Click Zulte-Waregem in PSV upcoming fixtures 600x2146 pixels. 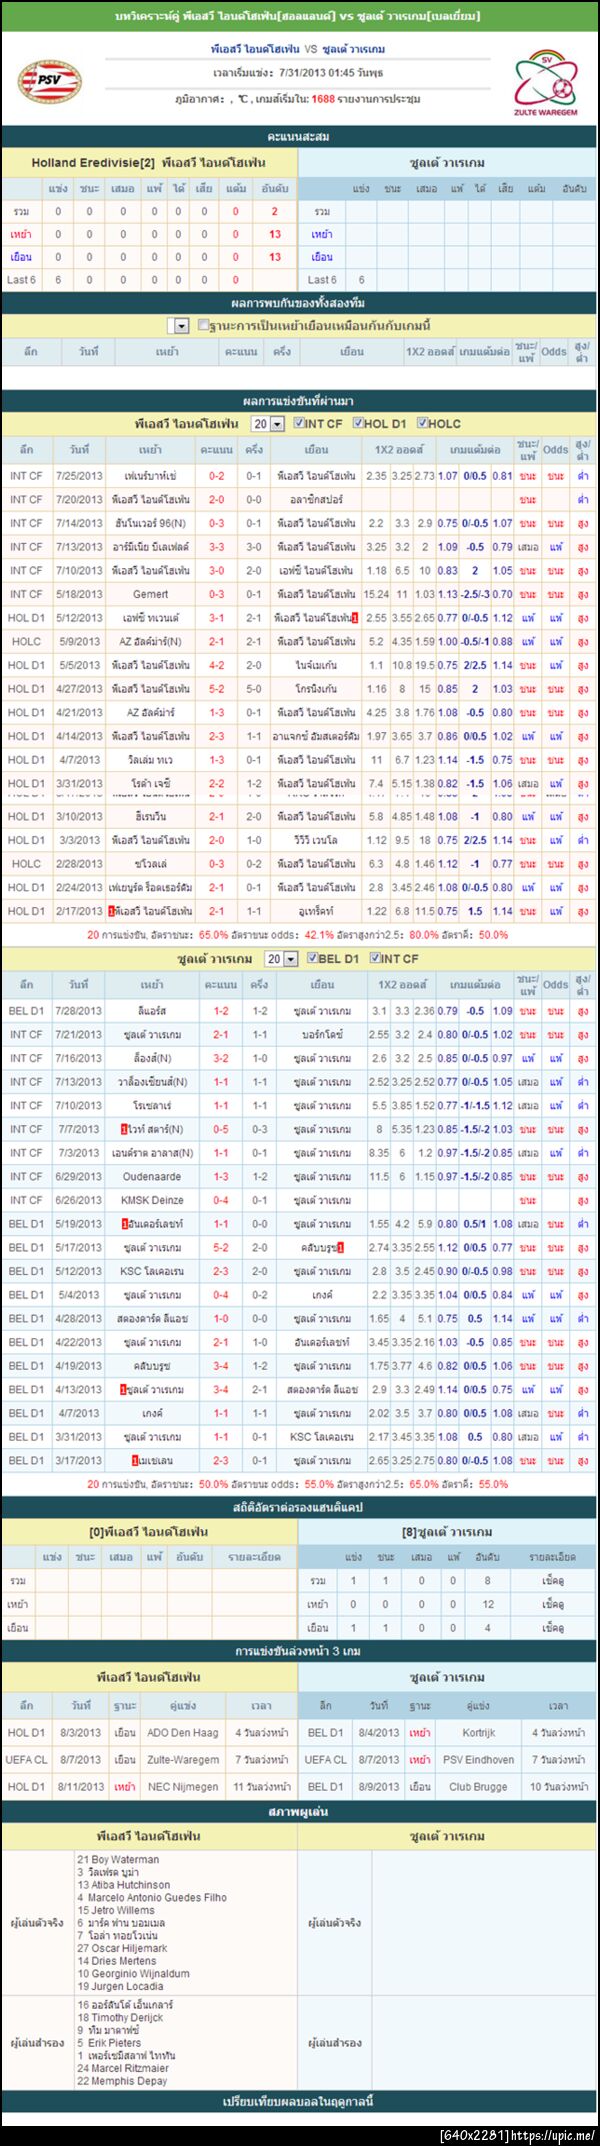click(182, 1759)
